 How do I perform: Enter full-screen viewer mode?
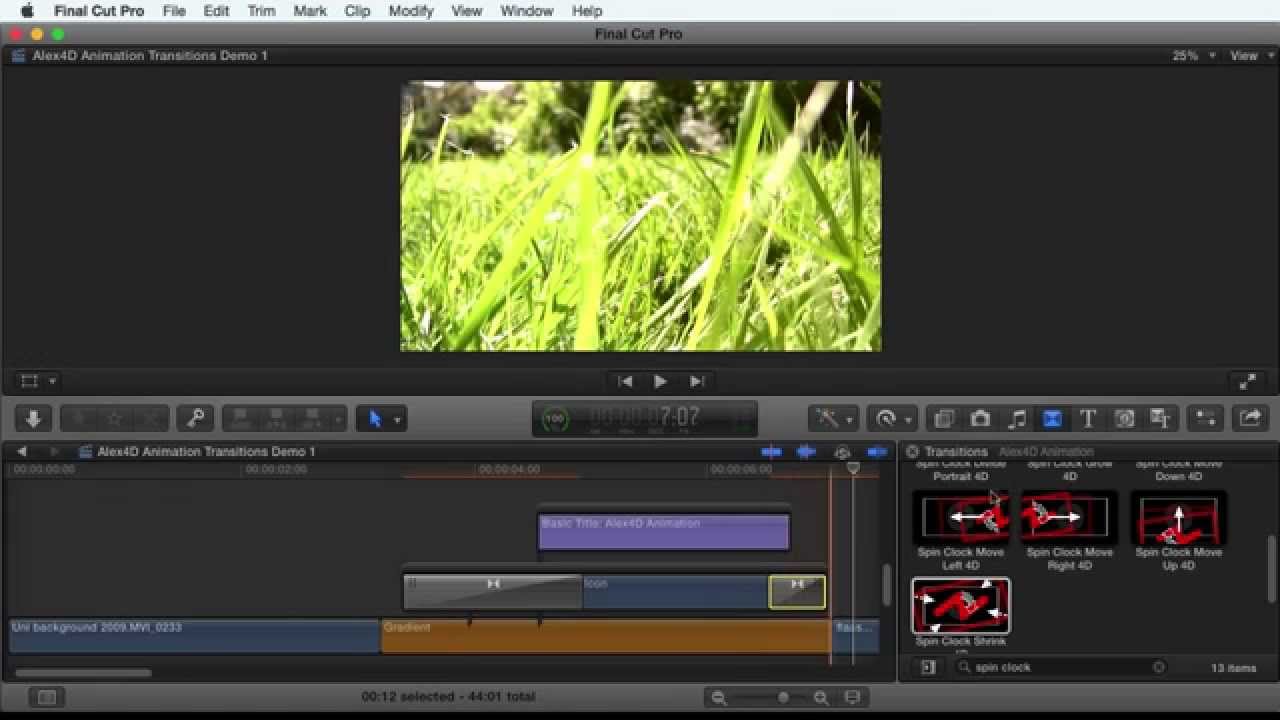point(1247,381)
